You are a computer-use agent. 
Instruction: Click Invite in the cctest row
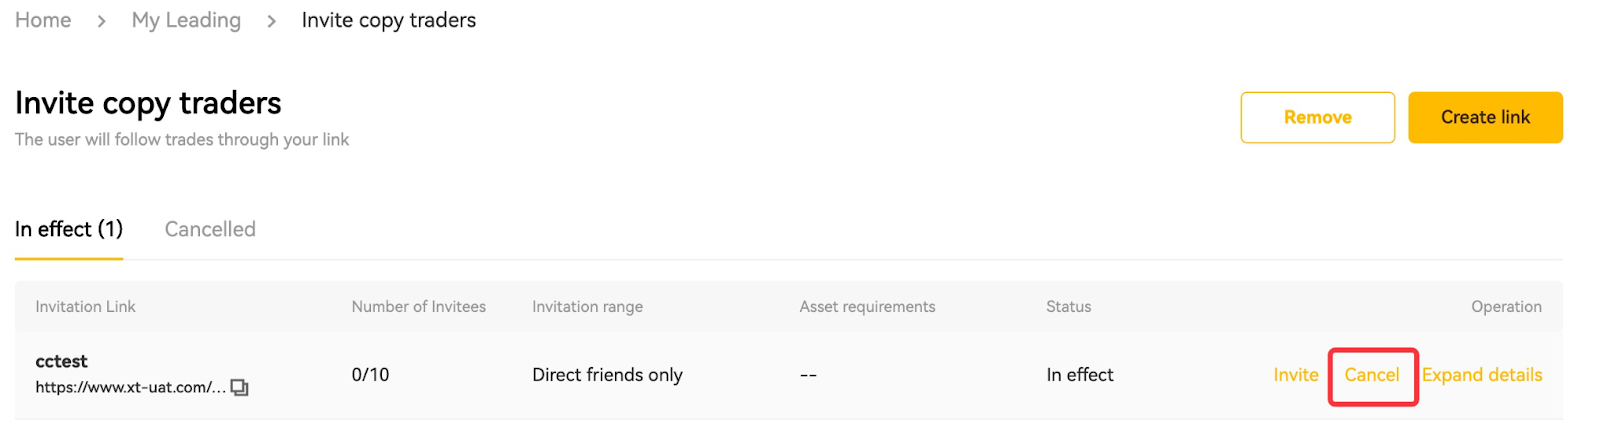[x=1295, y=375]
